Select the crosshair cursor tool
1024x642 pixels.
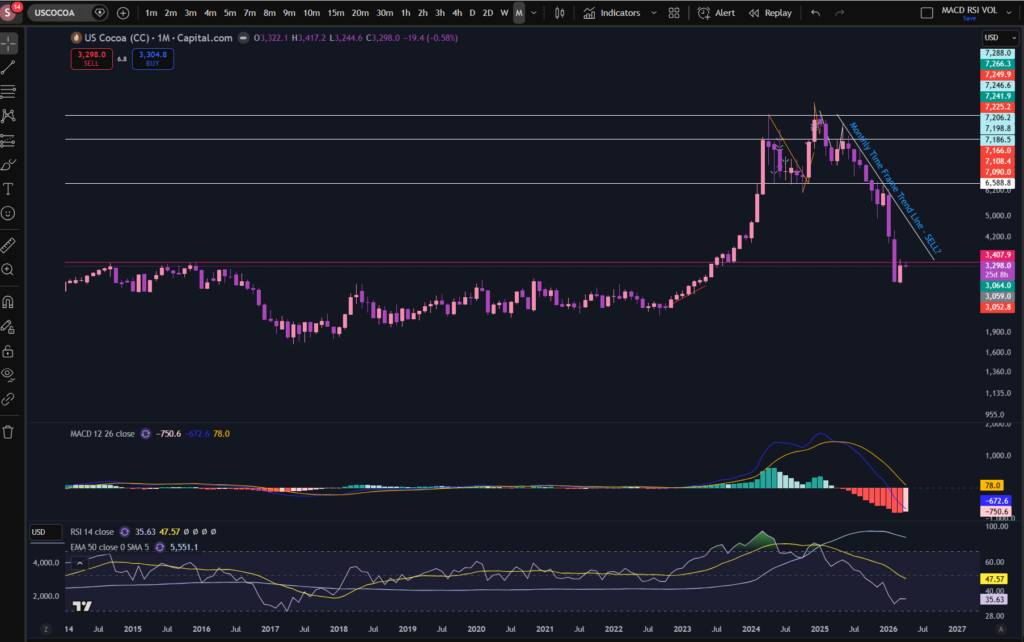8,44
